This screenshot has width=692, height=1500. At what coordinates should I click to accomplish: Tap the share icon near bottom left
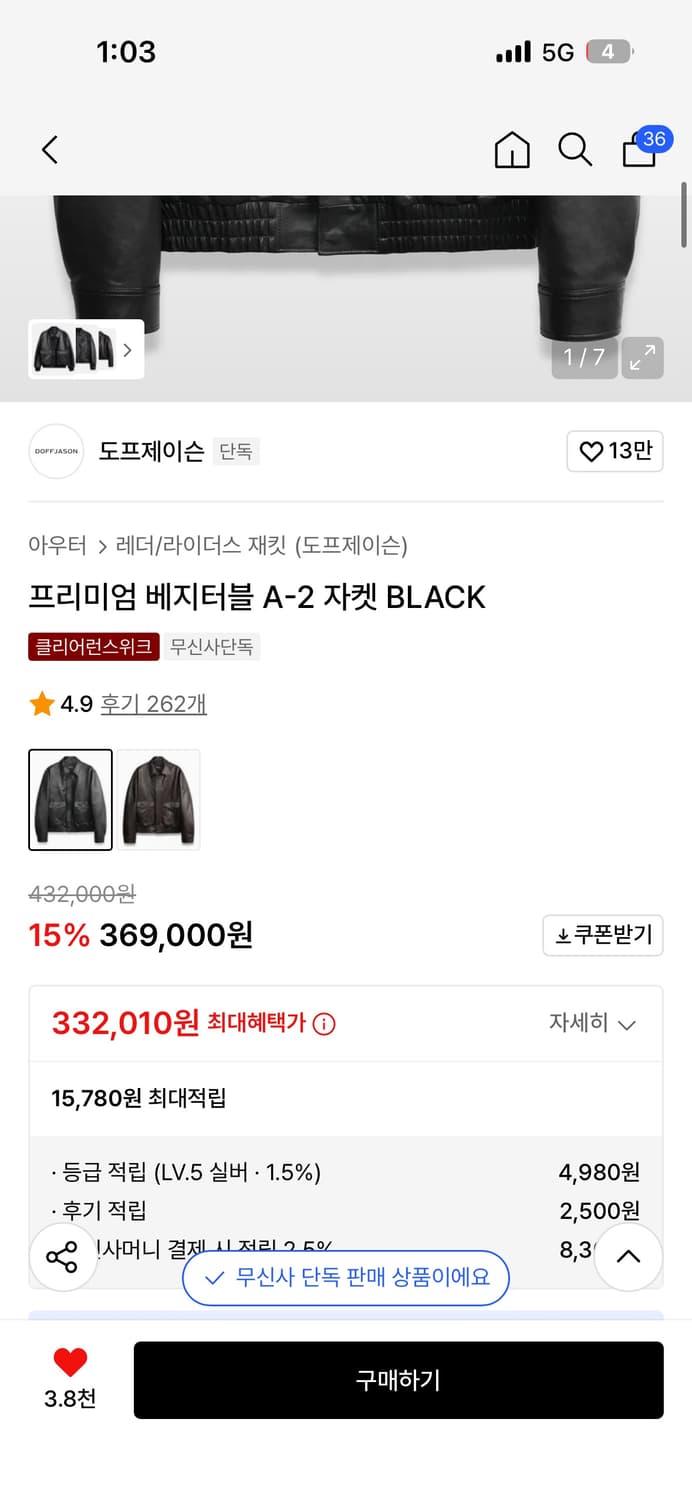(x=63, y=1257)
